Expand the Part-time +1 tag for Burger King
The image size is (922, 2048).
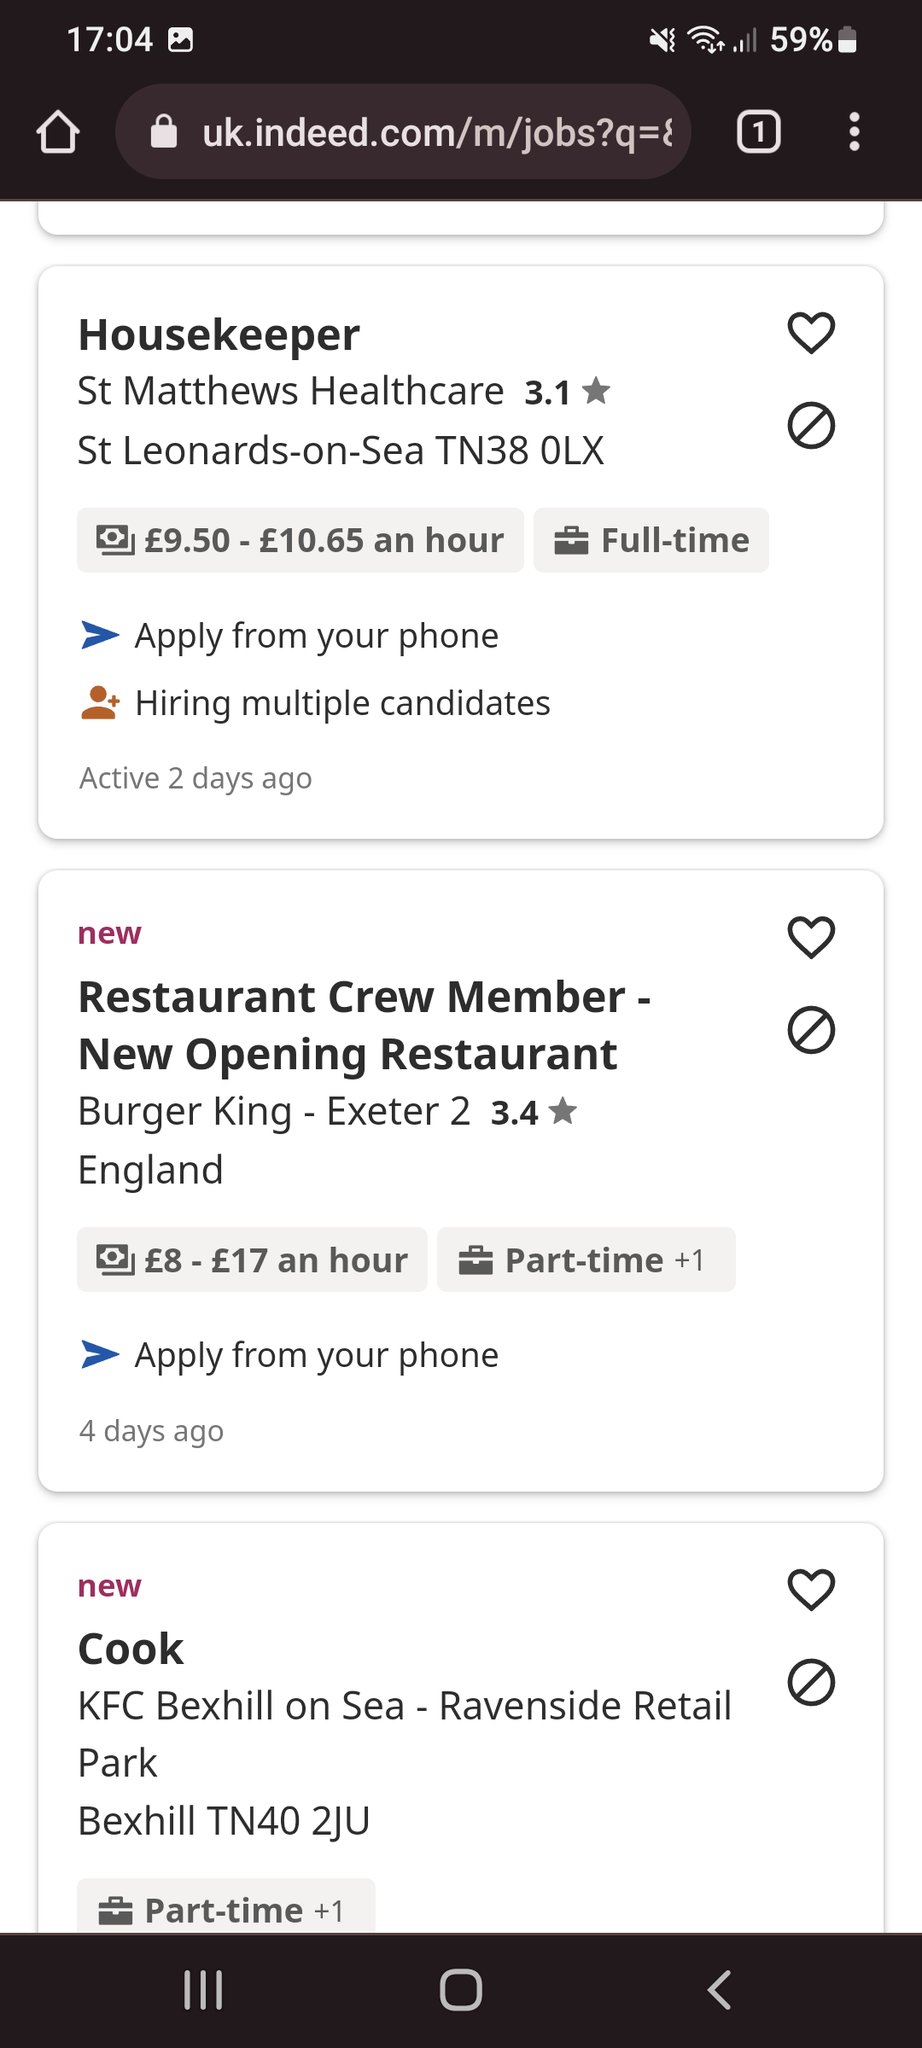(585, 1260)
